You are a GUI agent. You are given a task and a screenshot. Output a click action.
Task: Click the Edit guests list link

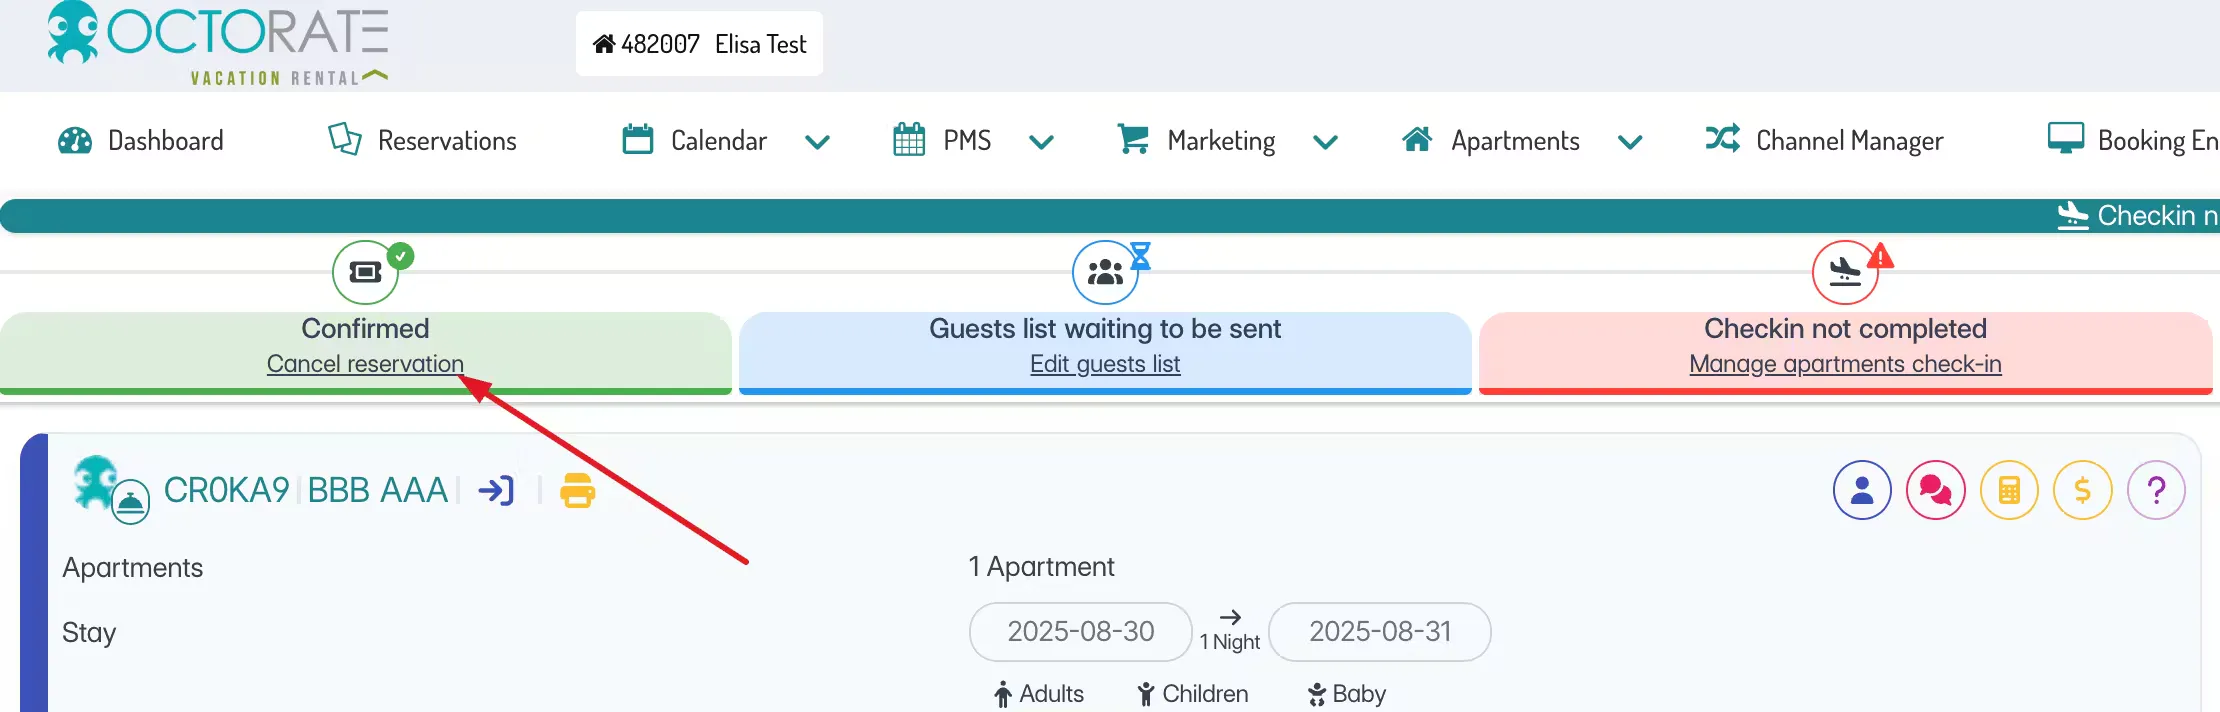[x=1105, y=364]
